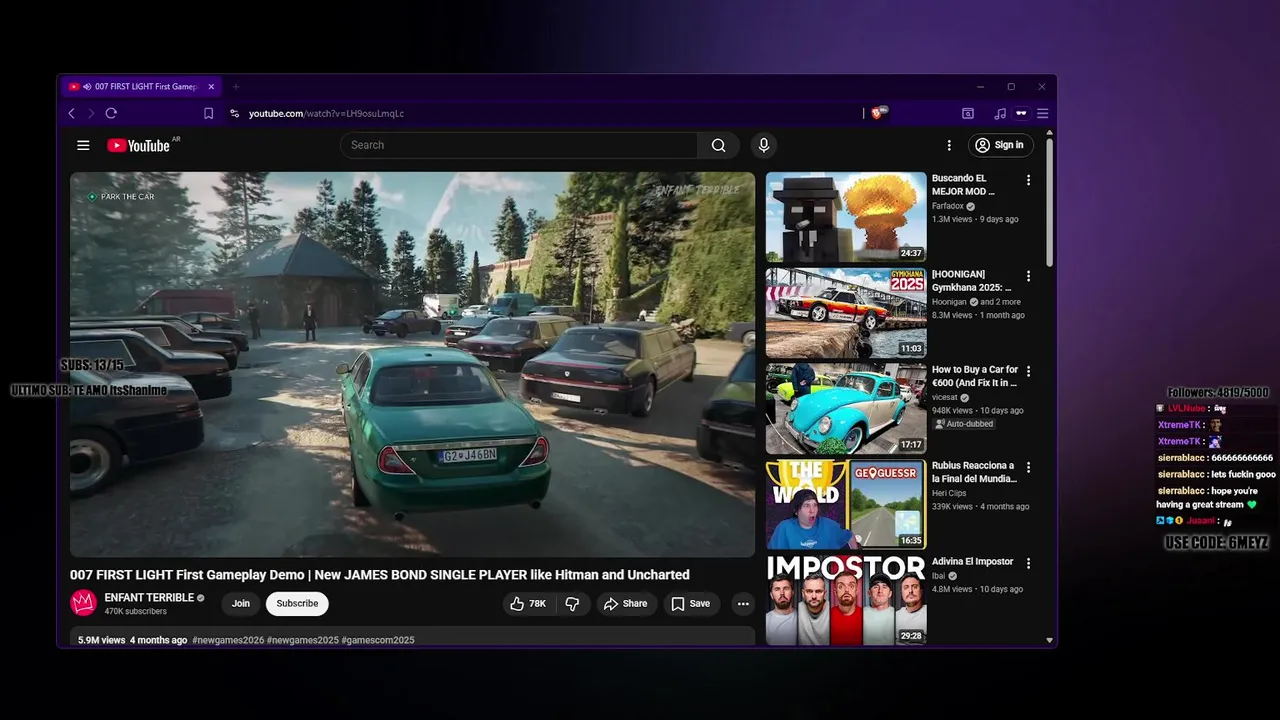Focus the YouTube Search field
This screenshot has width=1280, height=720.
519,145
